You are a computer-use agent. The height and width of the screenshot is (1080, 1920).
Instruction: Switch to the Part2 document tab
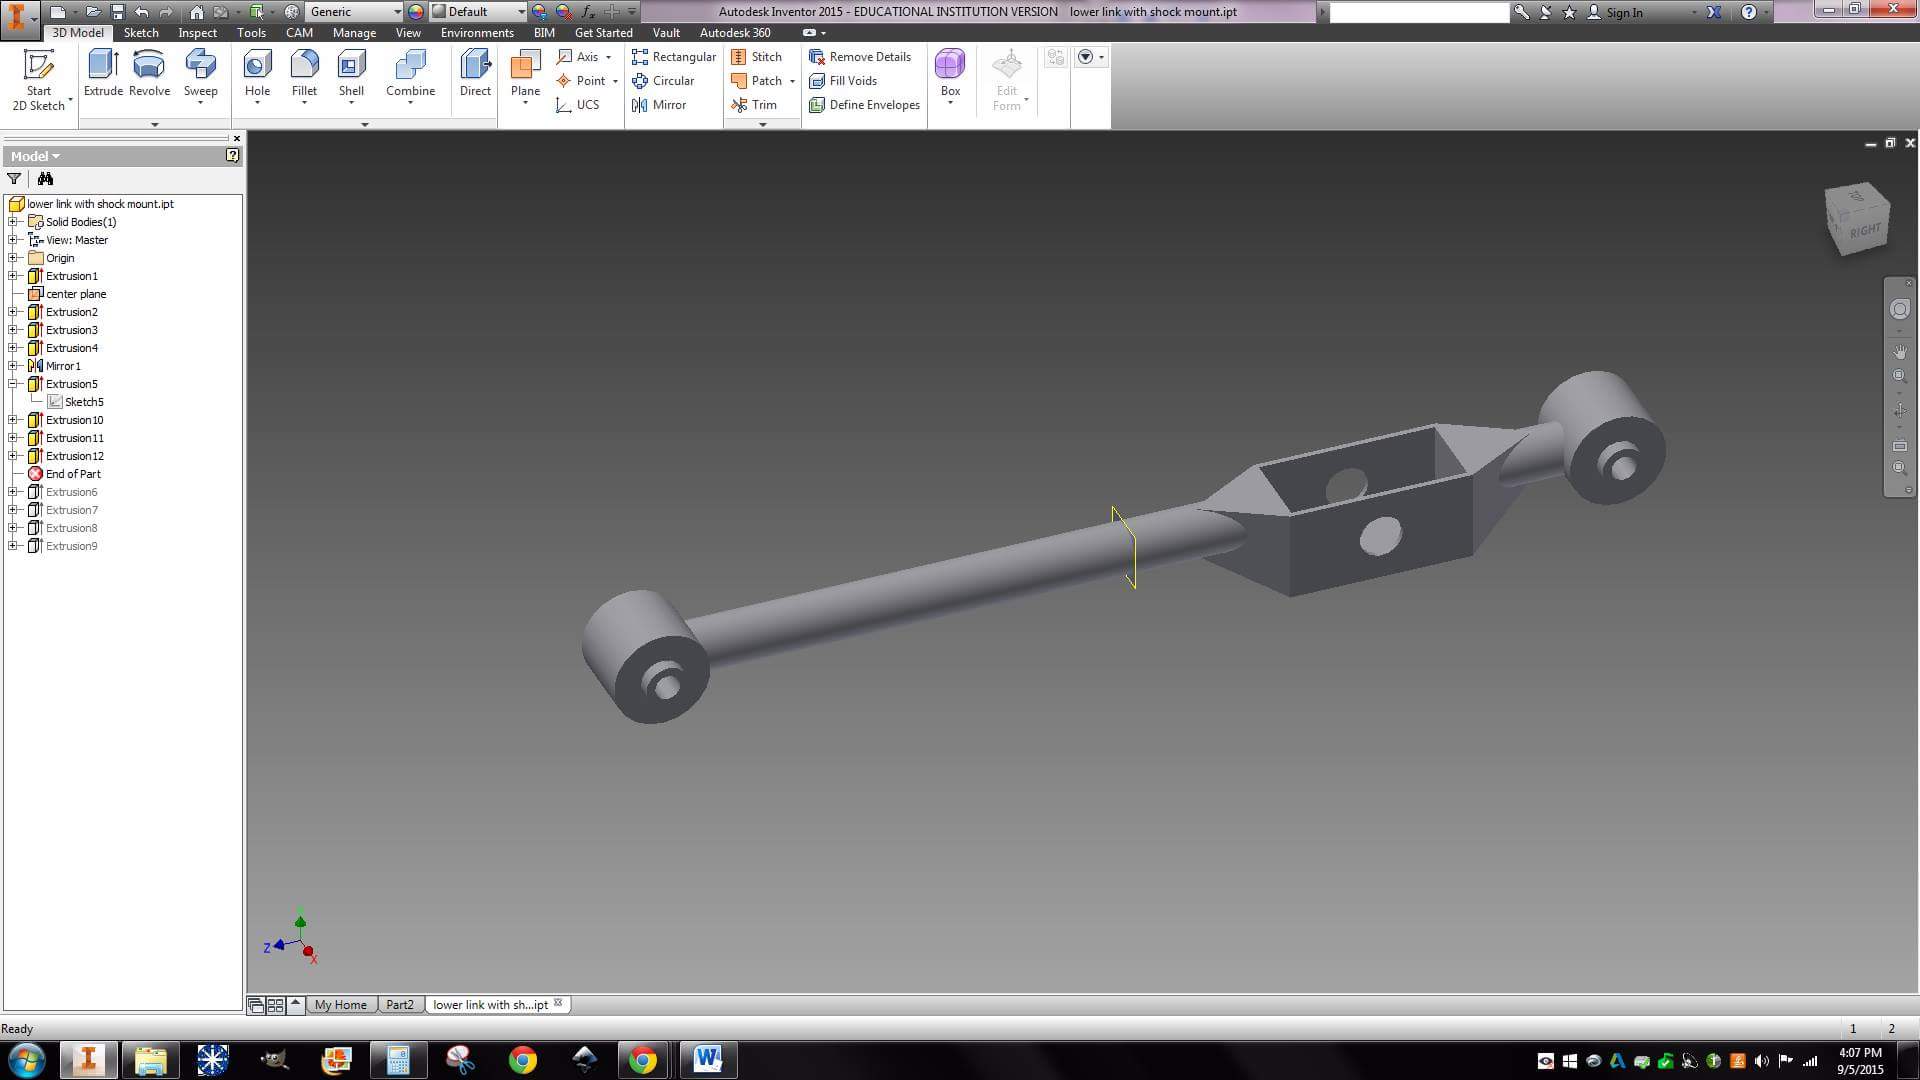click(400, 1005)
